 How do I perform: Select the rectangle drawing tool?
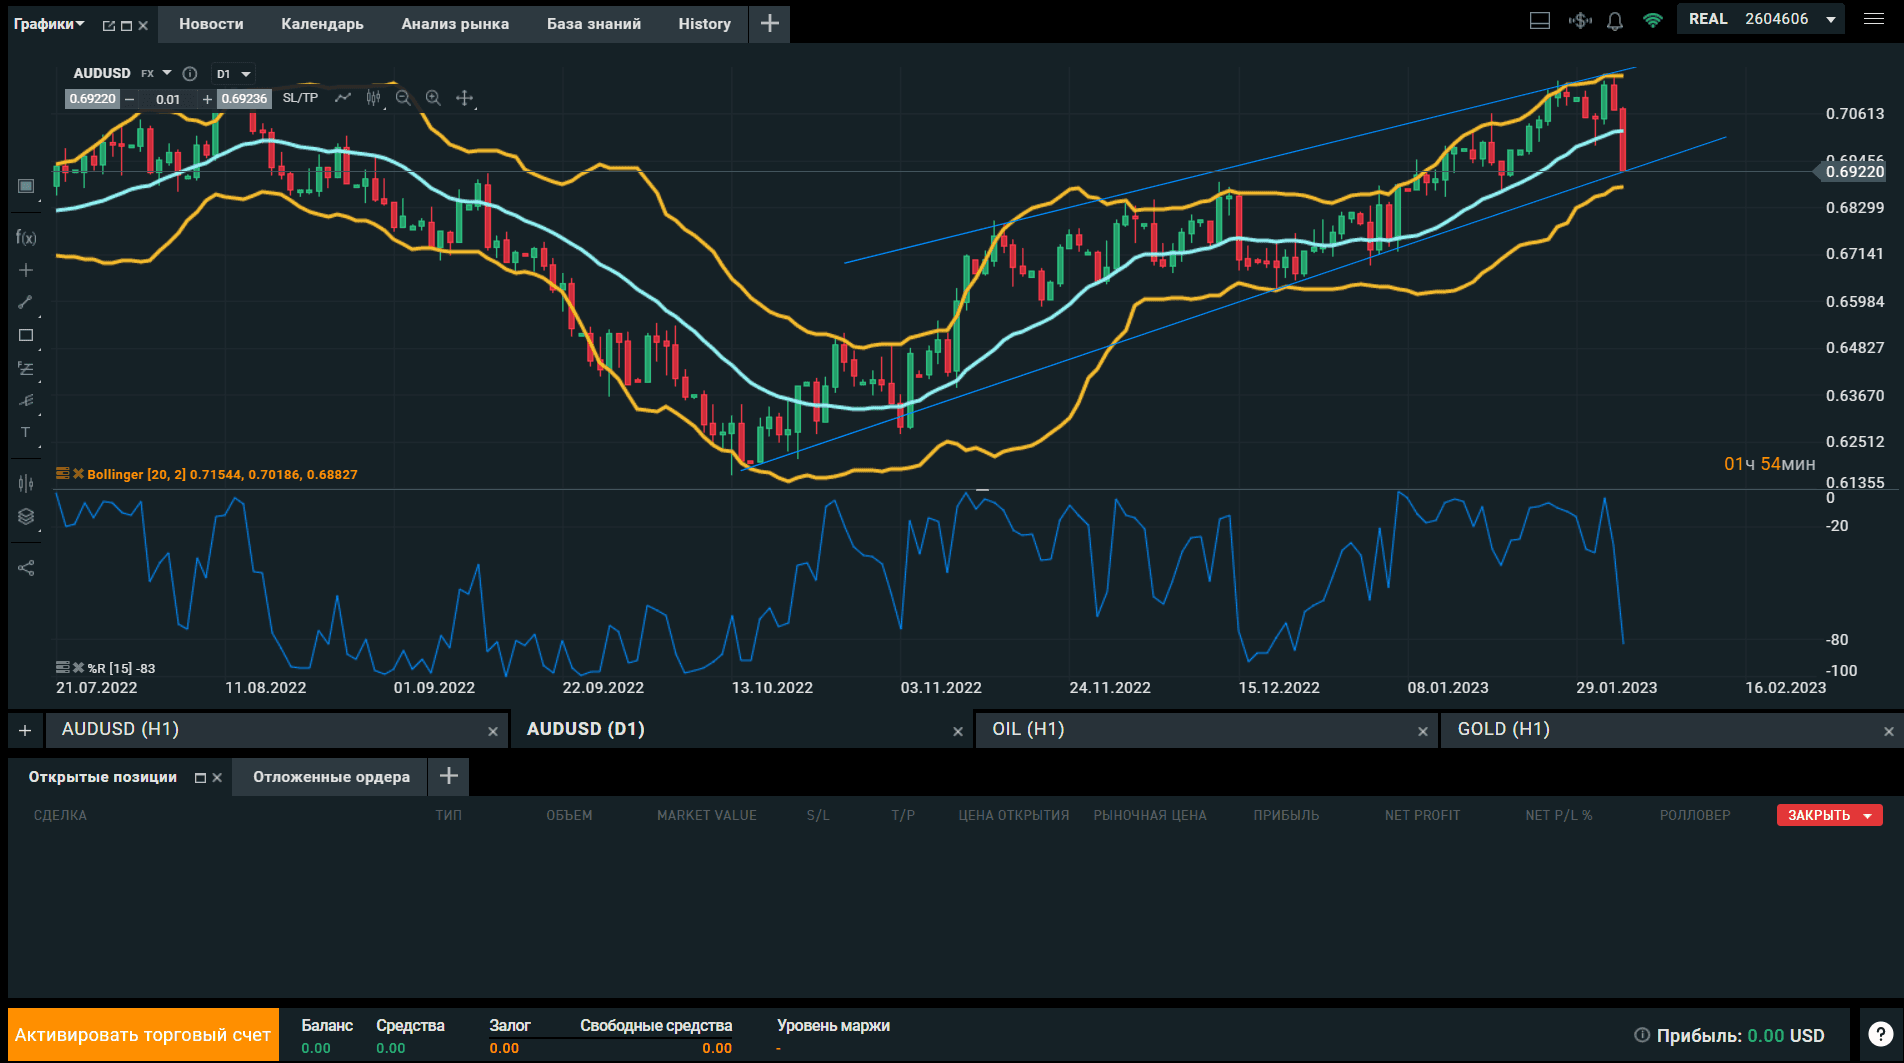pos(26,335)
